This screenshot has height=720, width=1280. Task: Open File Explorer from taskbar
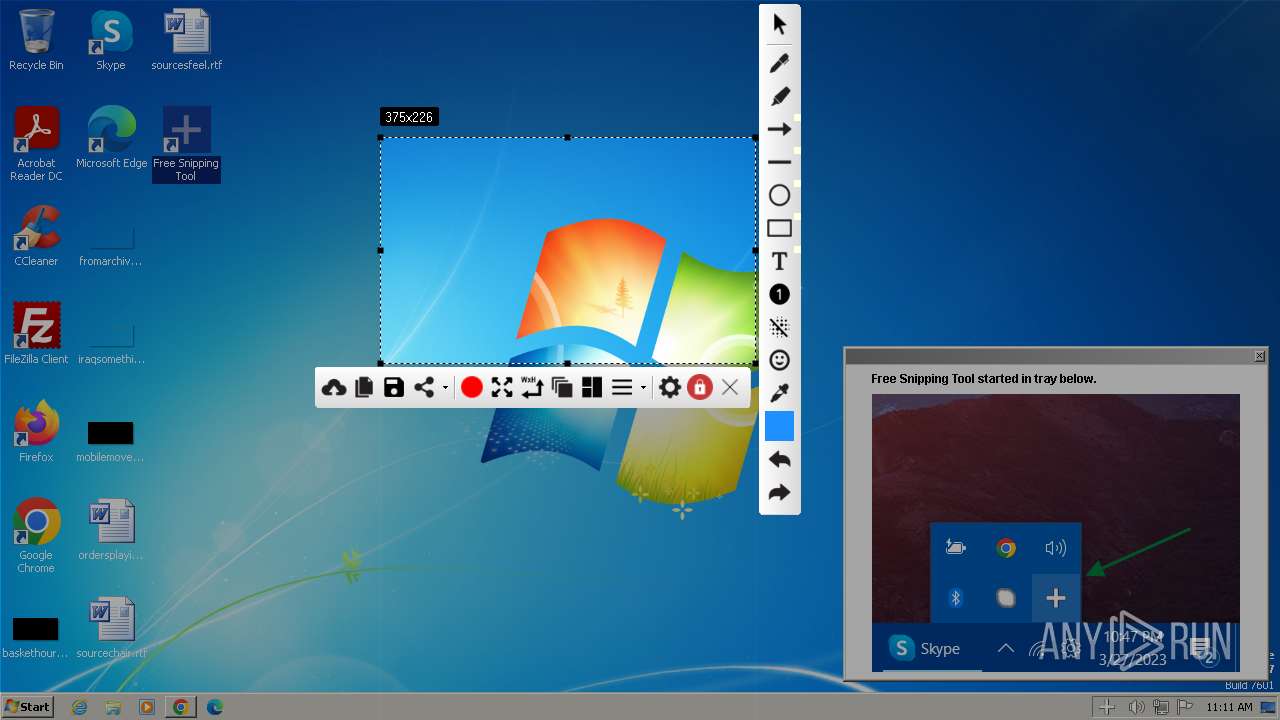[113, 707]
